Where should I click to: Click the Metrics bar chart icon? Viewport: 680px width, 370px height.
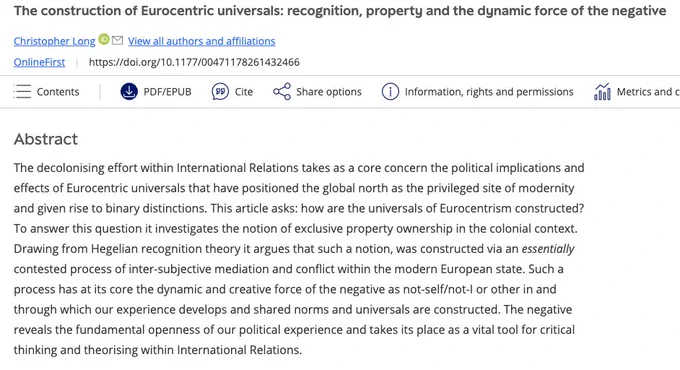pyautogui.click(x=602, y=92)
